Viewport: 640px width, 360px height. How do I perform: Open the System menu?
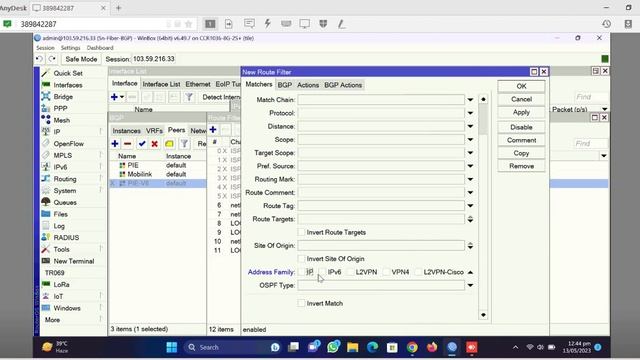click(64, 191)
